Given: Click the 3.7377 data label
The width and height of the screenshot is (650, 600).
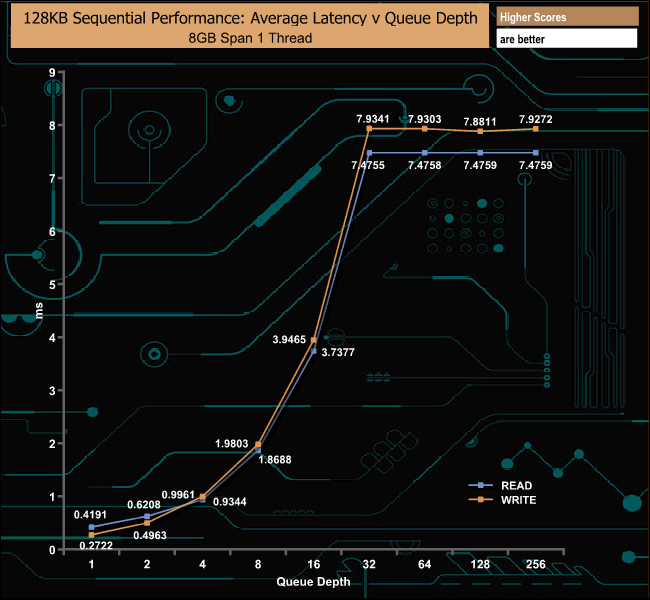Looking at the screenshot, I should pyautogui.click(x=338, y=352).
